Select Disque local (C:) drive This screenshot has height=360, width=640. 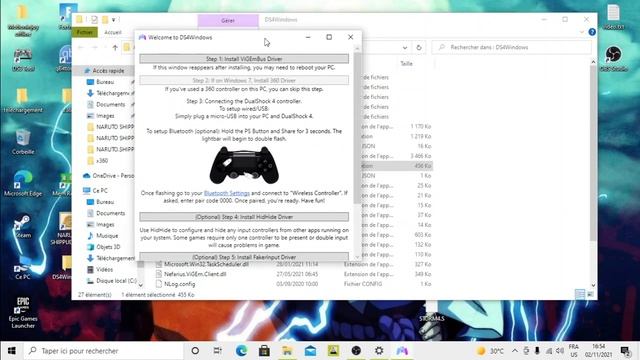116,281
